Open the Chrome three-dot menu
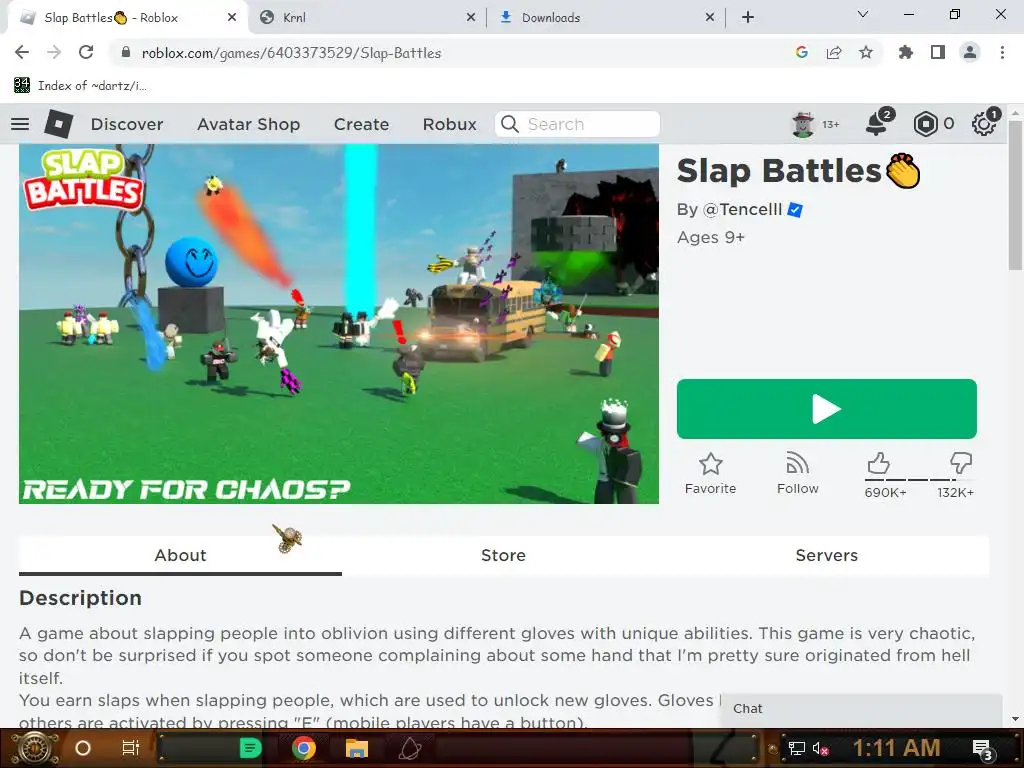Viewport: 1024px width, 768px height. coord(1002,52)
